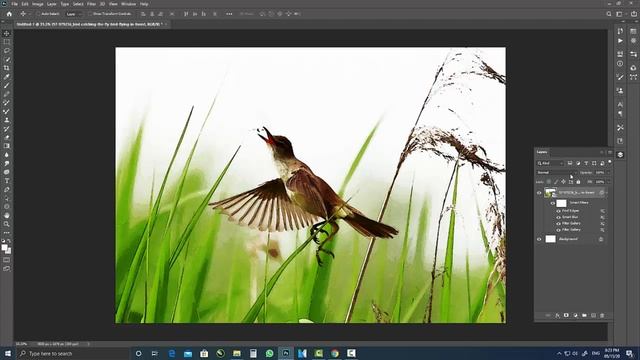
Task: Open the Window menu
Action: 128,4
